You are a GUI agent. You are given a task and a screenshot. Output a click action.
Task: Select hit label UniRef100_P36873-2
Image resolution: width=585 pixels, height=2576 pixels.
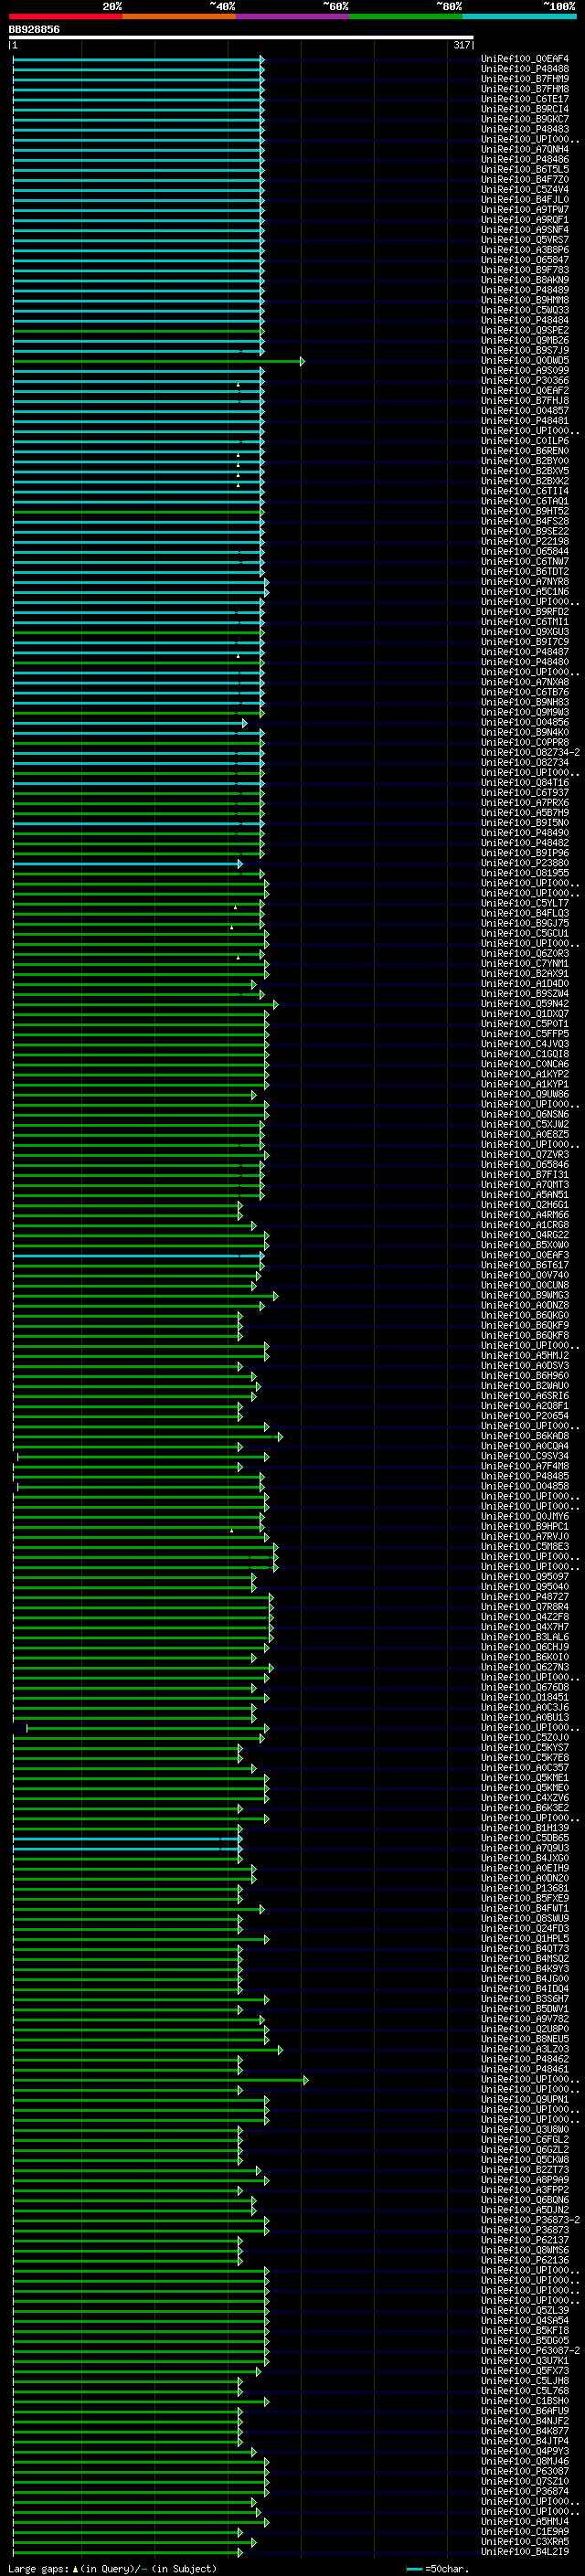530,2221
